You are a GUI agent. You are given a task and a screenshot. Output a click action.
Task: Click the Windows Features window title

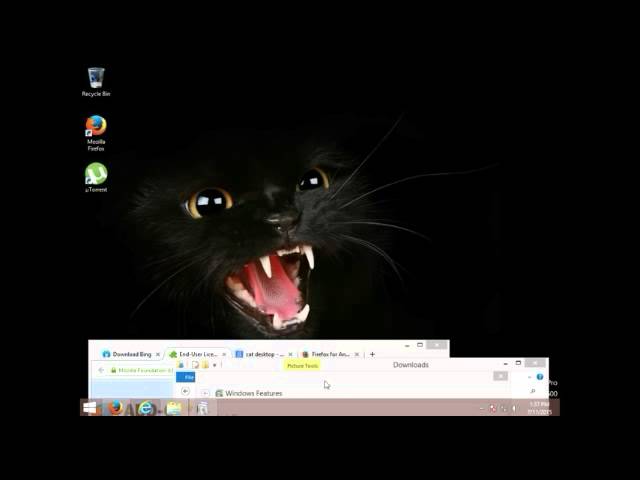254,393
